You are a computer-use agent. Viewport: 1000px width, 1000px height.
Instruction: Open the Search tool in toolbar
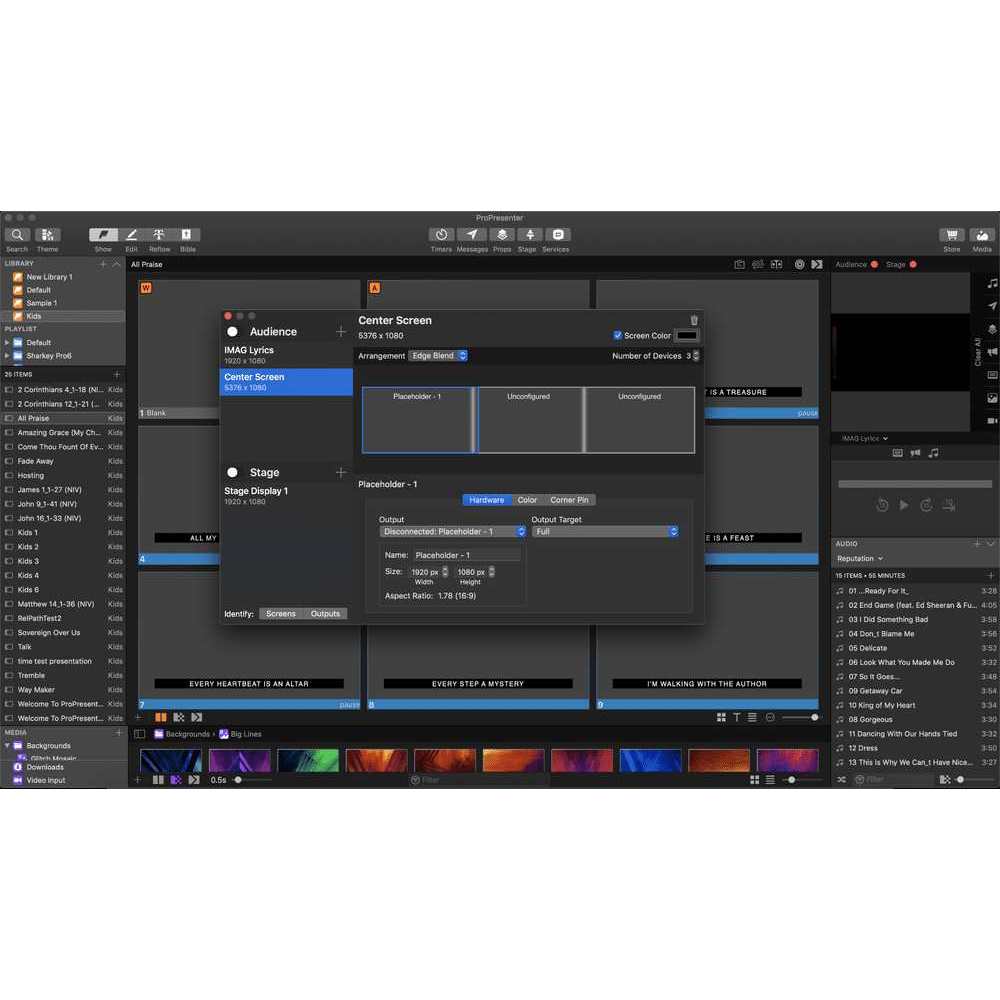(x=17, y=235)
